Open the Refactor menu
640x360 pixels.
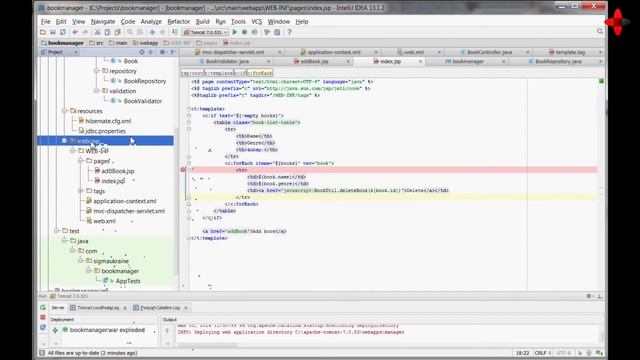[179, 21]
